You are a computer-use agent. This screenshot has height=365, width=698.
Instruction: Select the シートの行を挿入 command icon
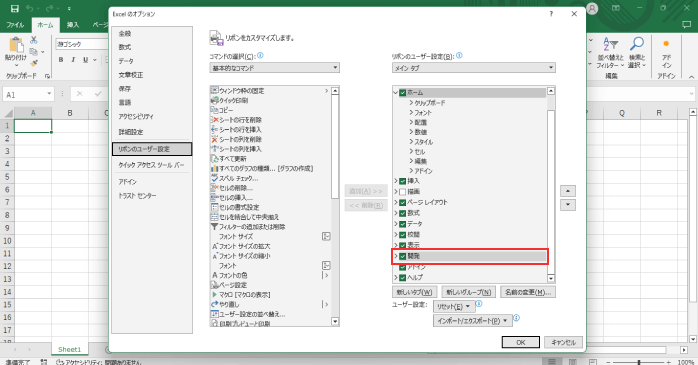pyautogui.click(x=215, y=130)
